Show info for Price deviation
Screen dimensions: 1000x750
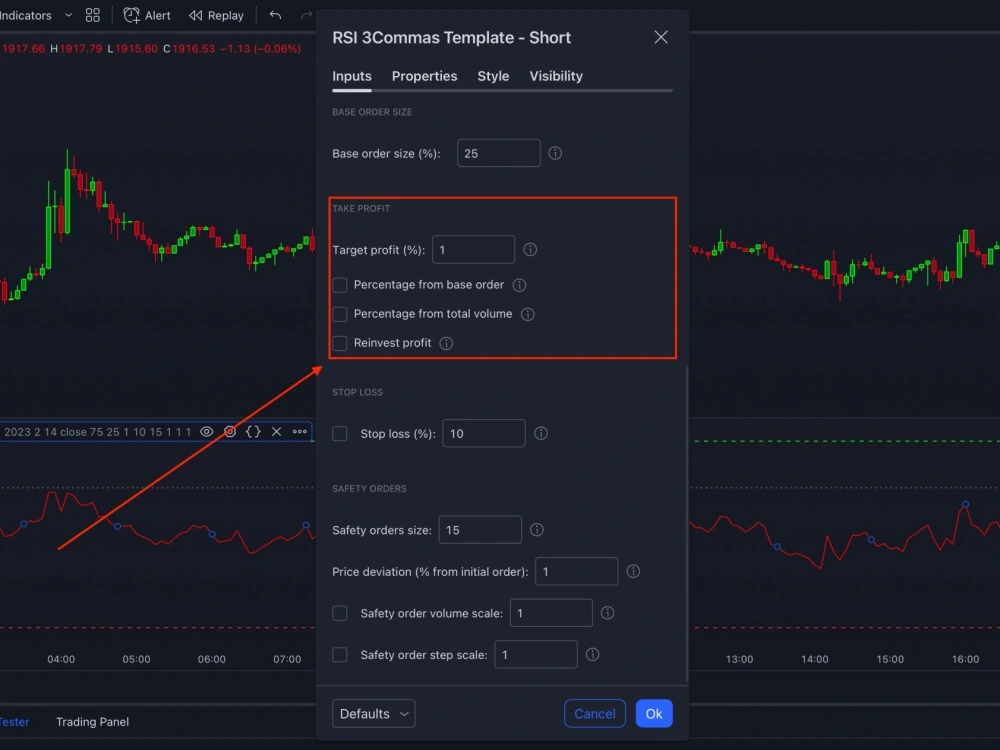click(x=633, y=571)
